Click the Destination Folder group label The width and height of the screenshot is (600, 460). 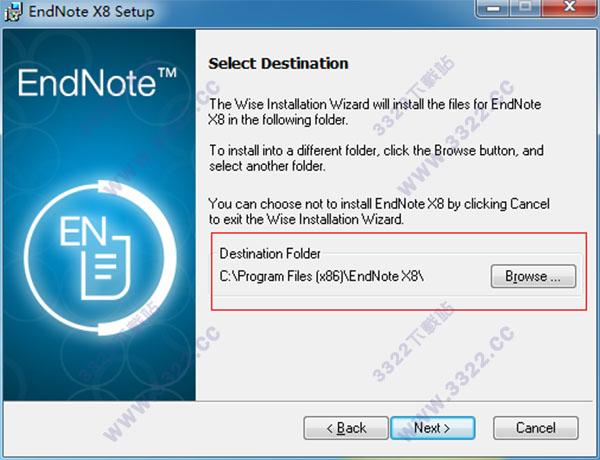270,254
